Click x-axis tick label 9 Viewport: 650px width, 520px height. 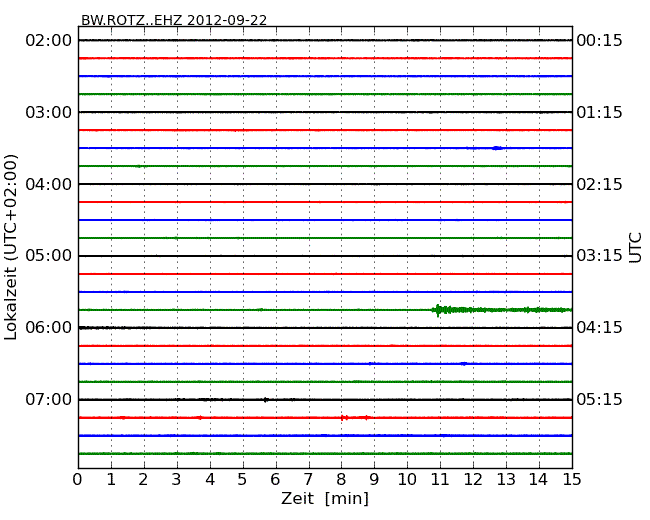pyautogui.click(x=374, y=480)
